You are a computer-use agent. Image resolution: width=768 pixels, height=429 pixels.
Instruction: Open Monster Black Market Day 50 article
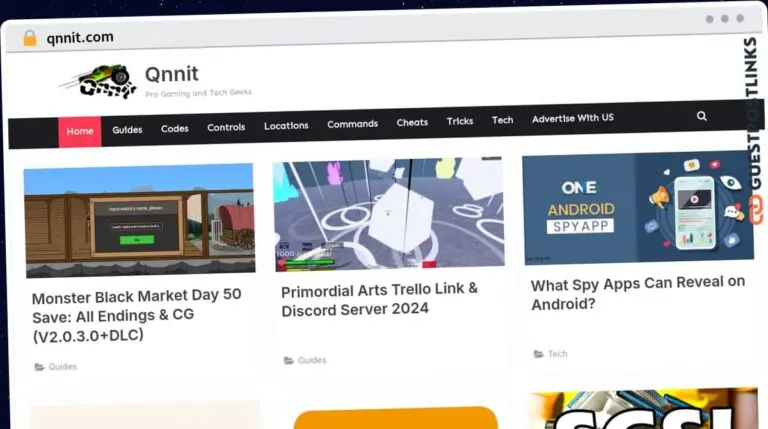(137, 315)
